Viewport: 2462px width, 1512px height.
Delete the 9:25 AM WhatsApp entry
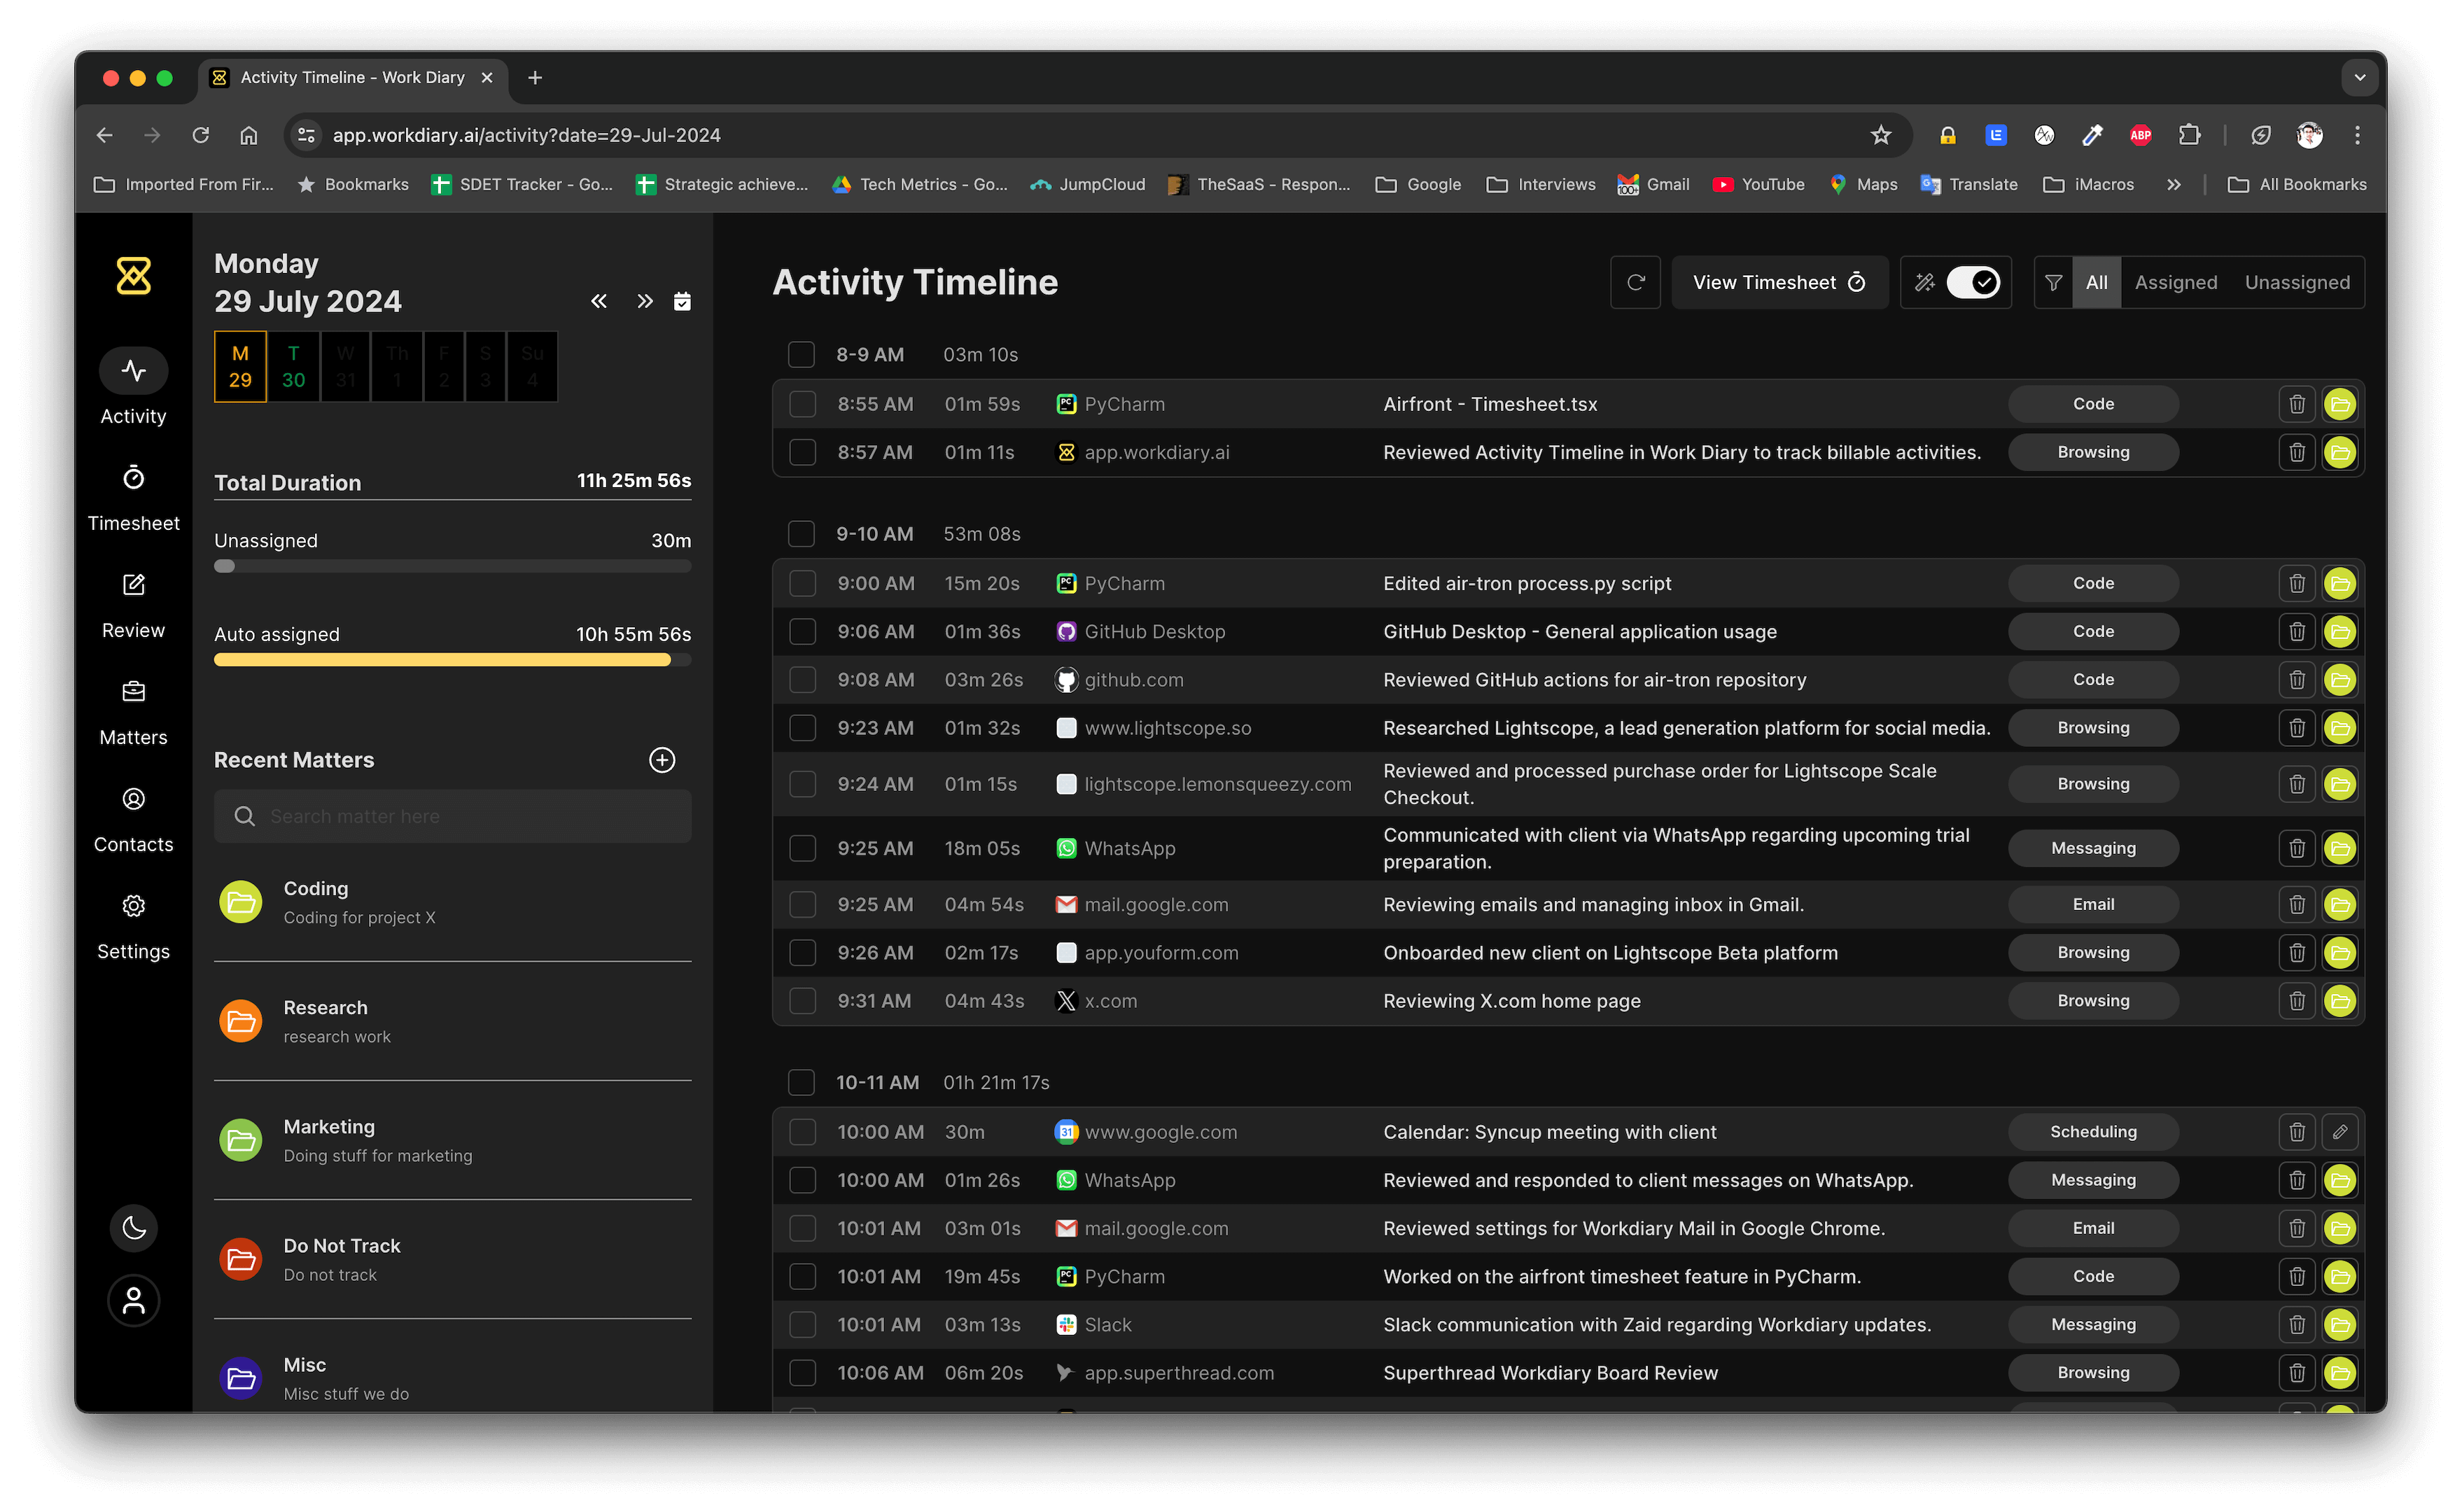2297,848
